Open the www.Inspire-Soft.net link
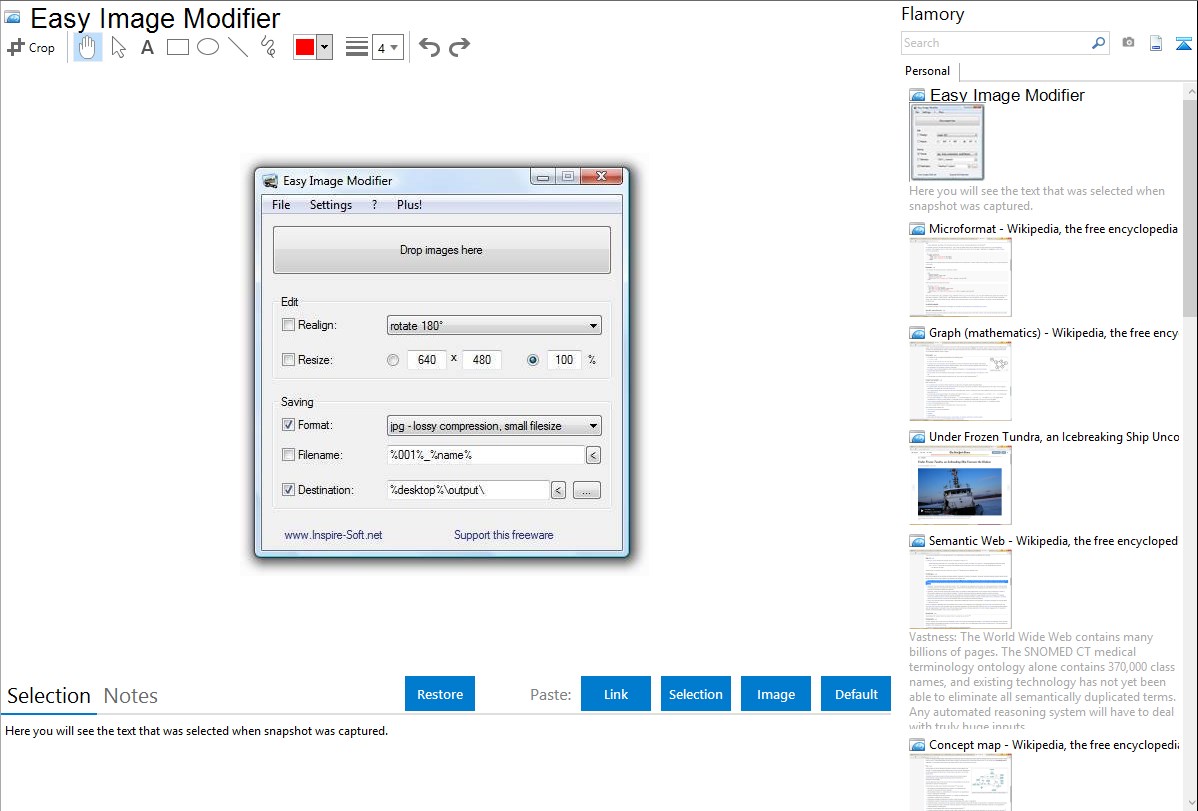Screen dimensions: 1198x811 click(333, 535)
